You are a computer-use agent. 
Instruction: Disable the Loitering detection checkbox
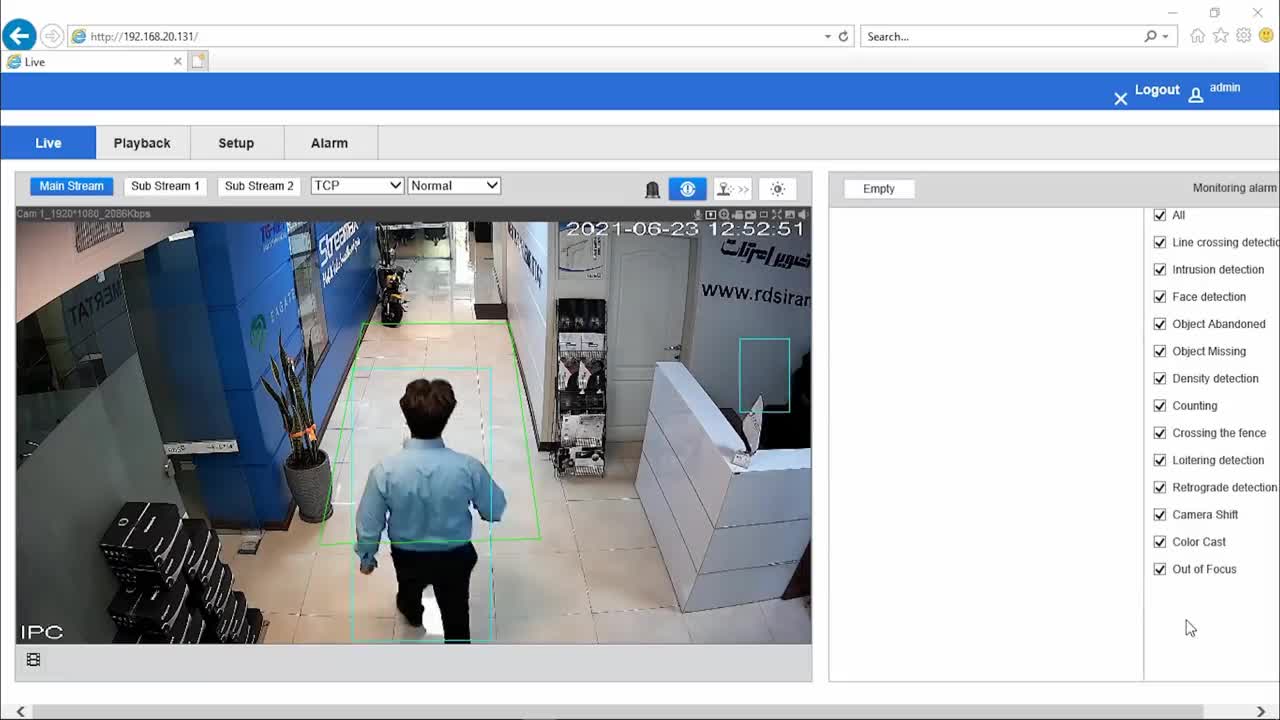point(1160,460)
